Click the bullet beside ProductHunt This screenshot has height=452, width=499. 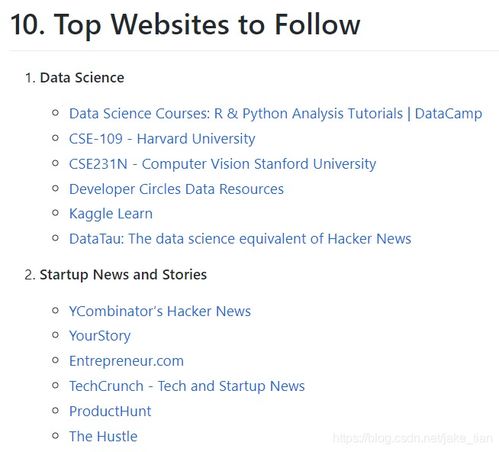click(x=55, y=410)
